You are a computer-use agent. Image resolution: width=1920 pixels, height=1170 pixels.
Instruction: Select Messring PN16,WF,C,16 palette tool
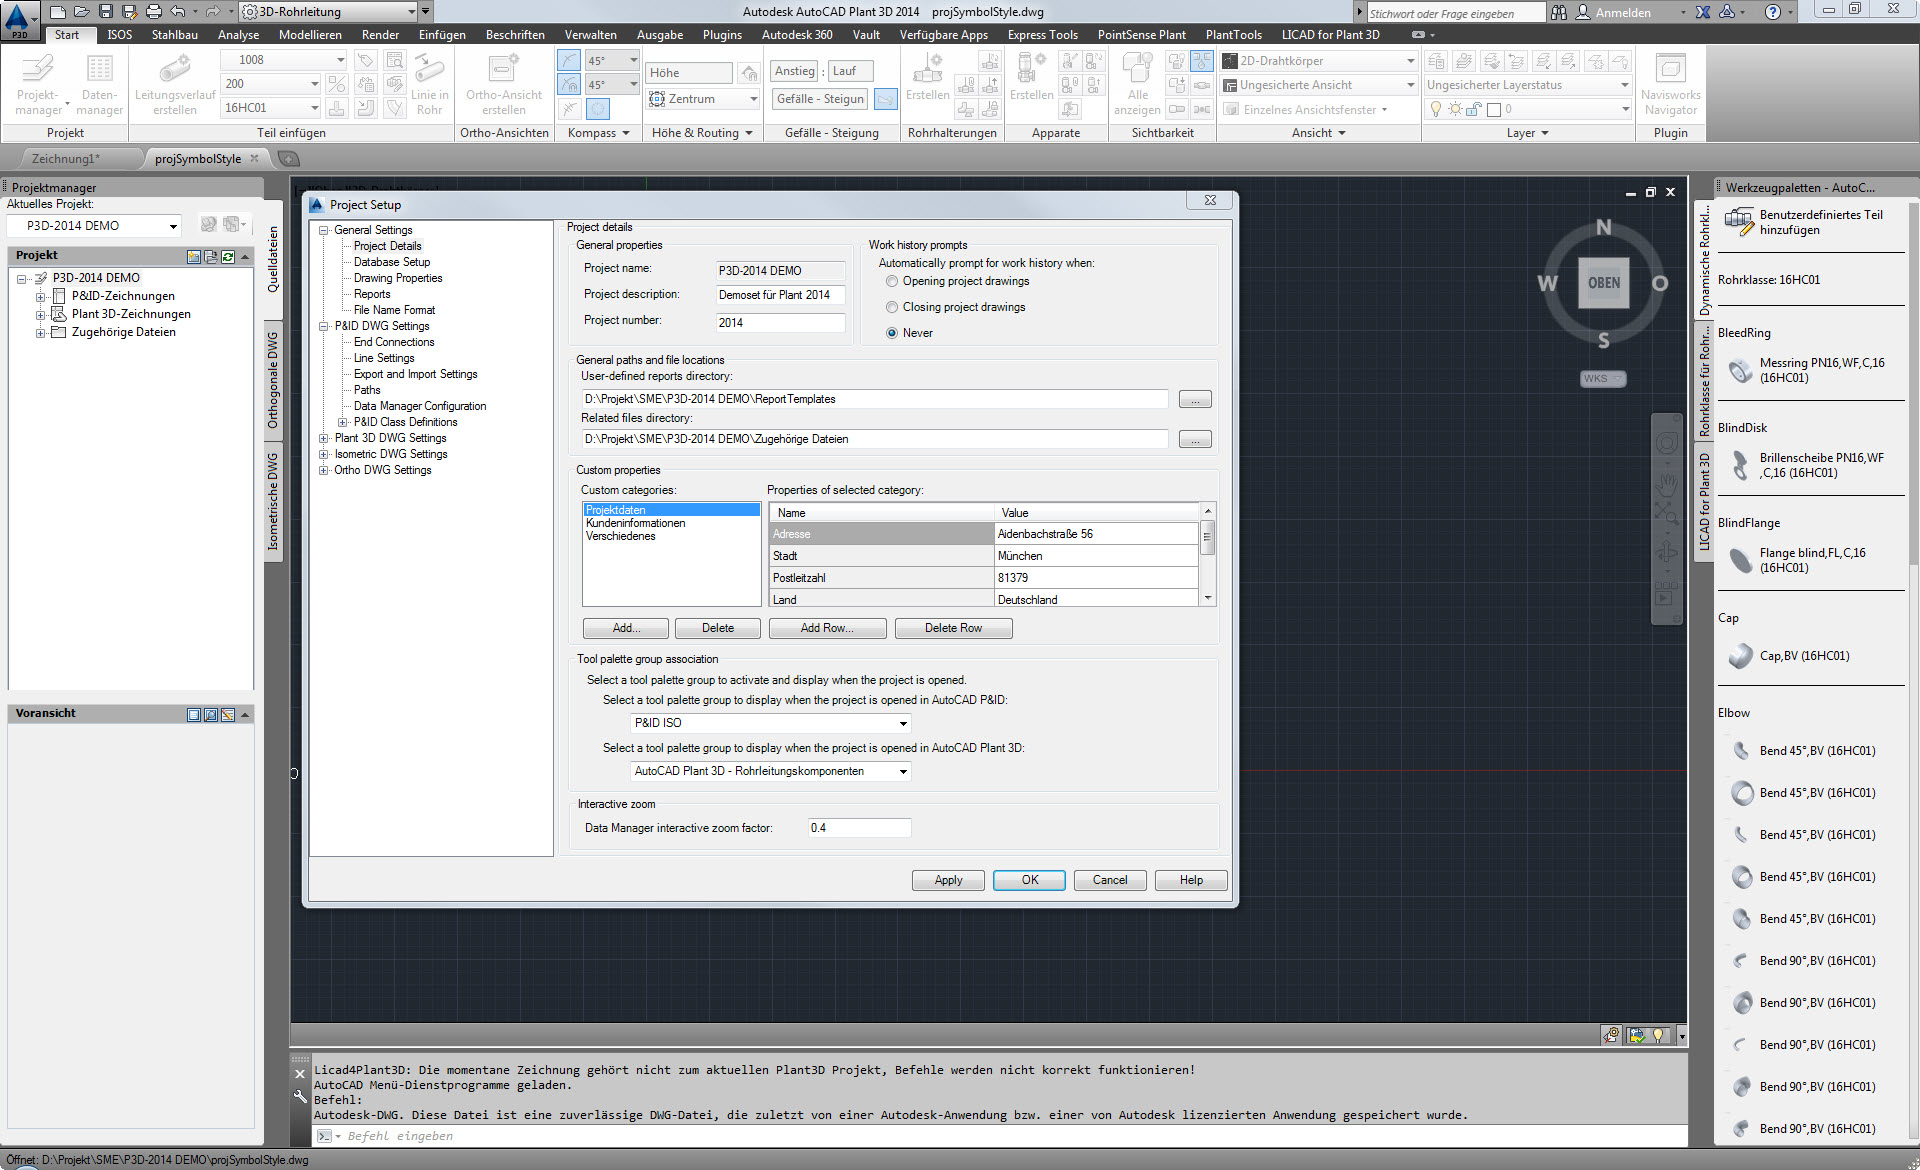[x=1741, y=370]
